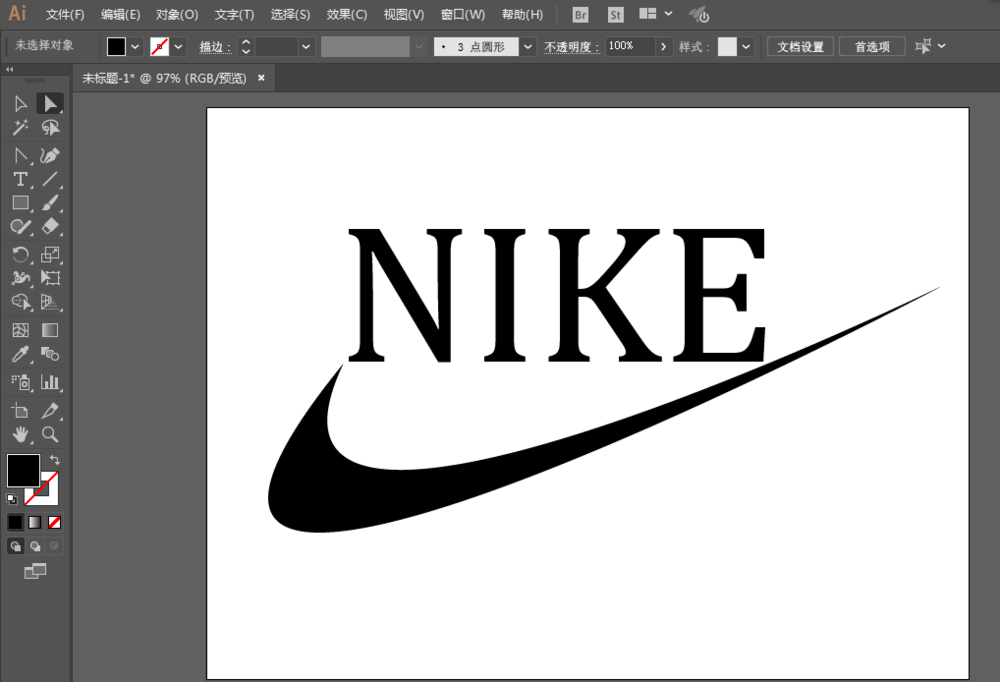
Task: Collapse the tools panel double arrow
Action: click(10, 69)
